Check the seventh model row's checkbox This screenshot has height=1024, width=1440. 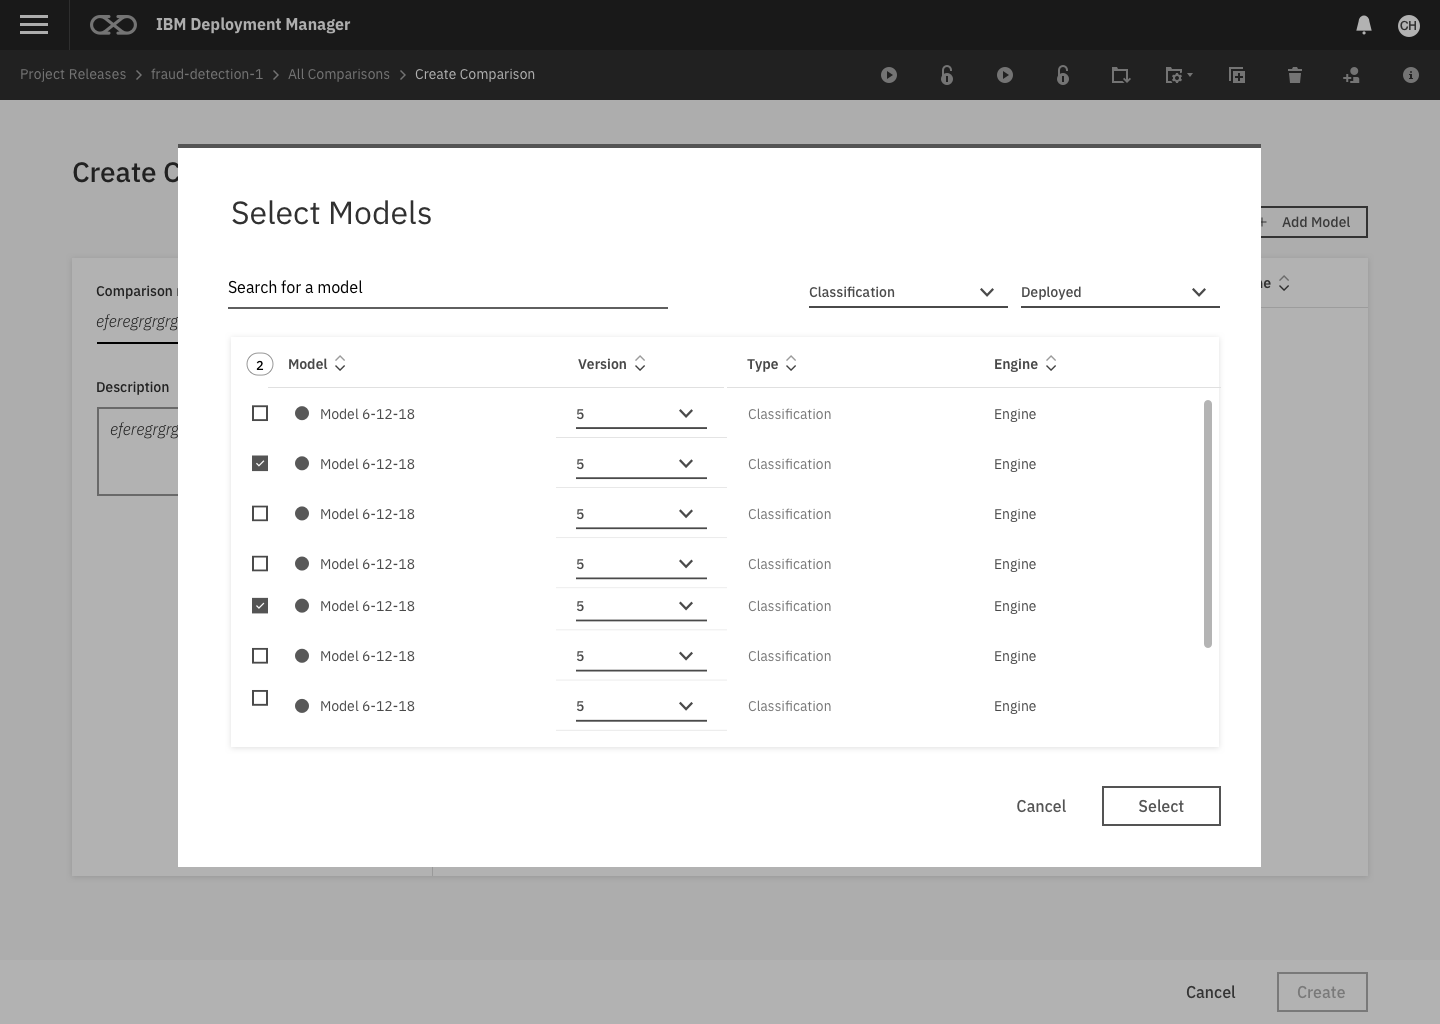260,697
